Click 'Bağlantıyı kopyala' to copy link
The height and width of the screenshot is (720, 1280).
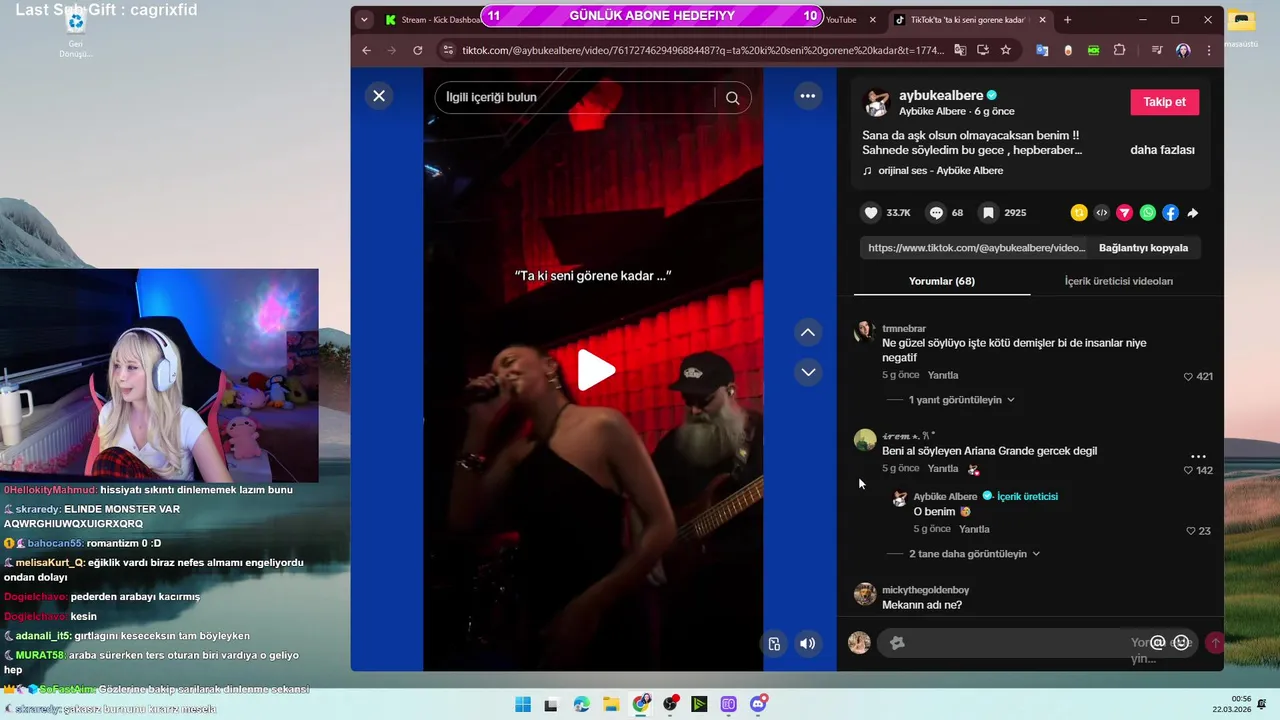(1143, 248)
